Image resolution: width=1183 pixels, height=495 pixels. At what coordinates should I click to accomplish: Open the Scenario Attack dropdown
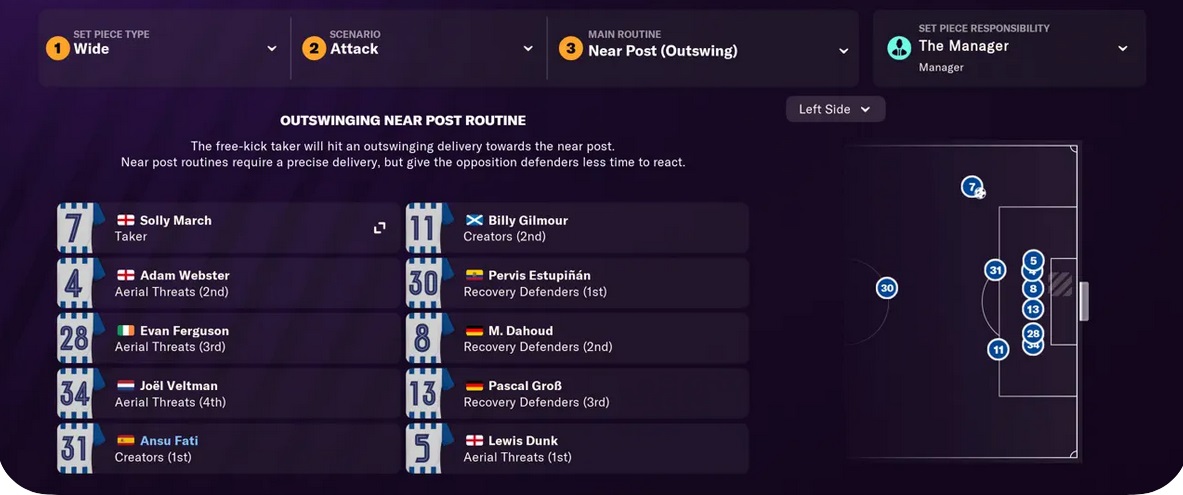(x=528, y=48)
